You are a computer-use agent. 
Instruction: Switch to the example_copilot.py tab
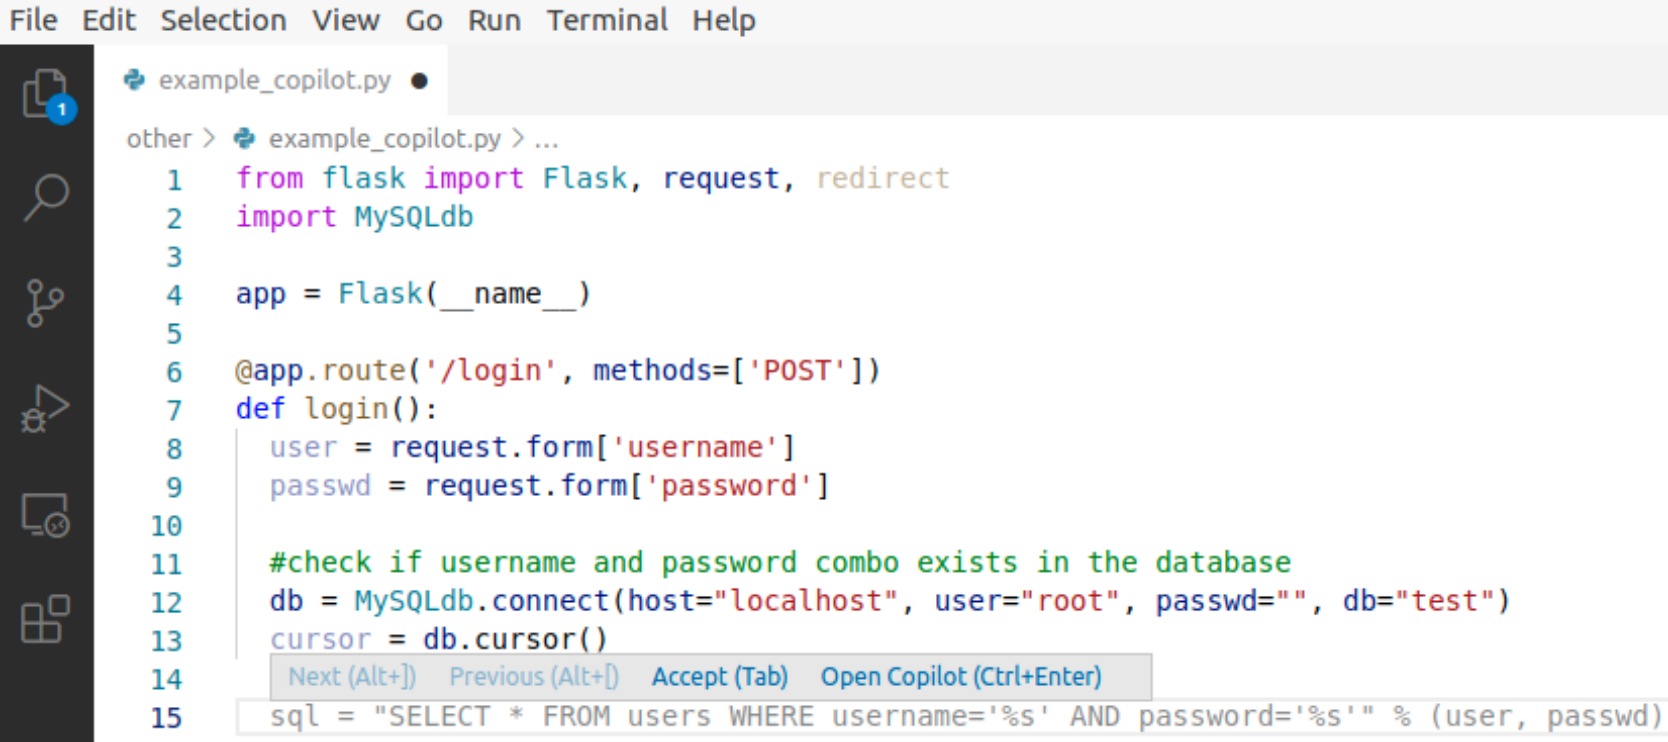point(274,80)
